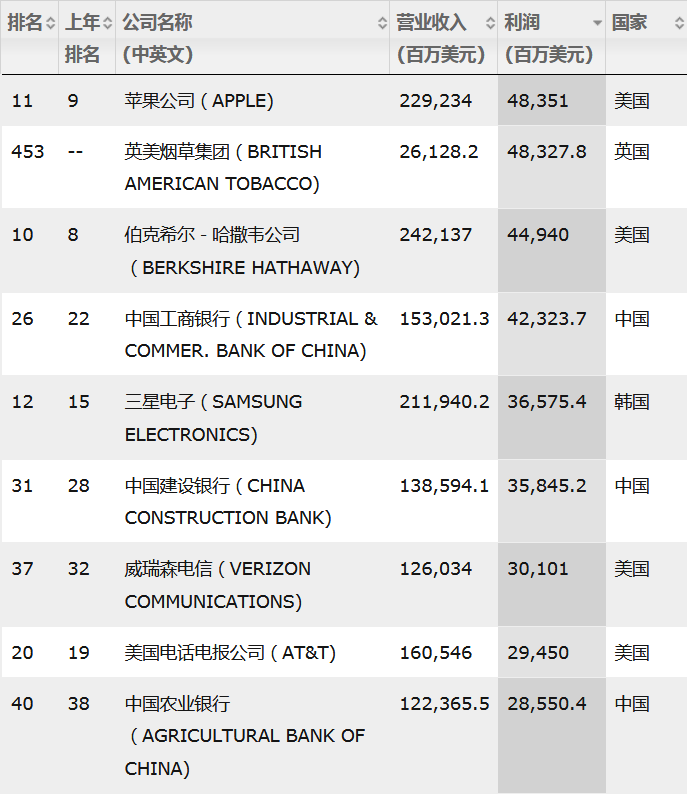Click the SAMSUNG ELECTRONICS company entry
The width and height of the screenshot is (687, 794).
pos(213,418)
